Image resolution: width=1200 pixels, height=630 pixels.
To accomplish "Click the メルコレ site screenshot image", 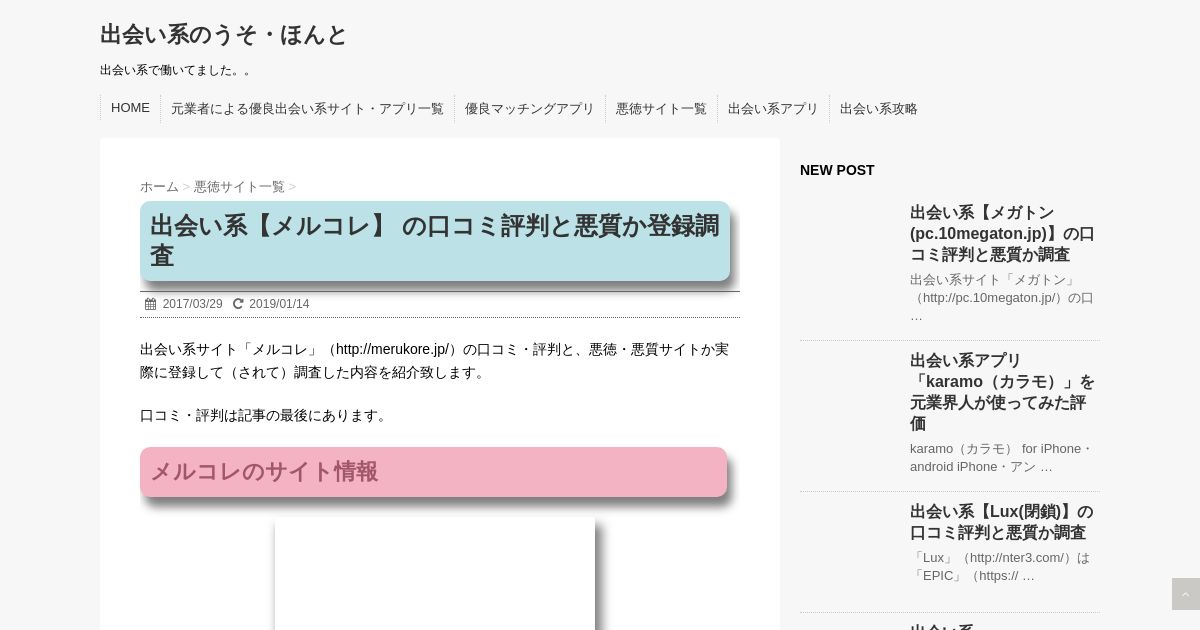I will pyautogui.click(x=435, y=574).
